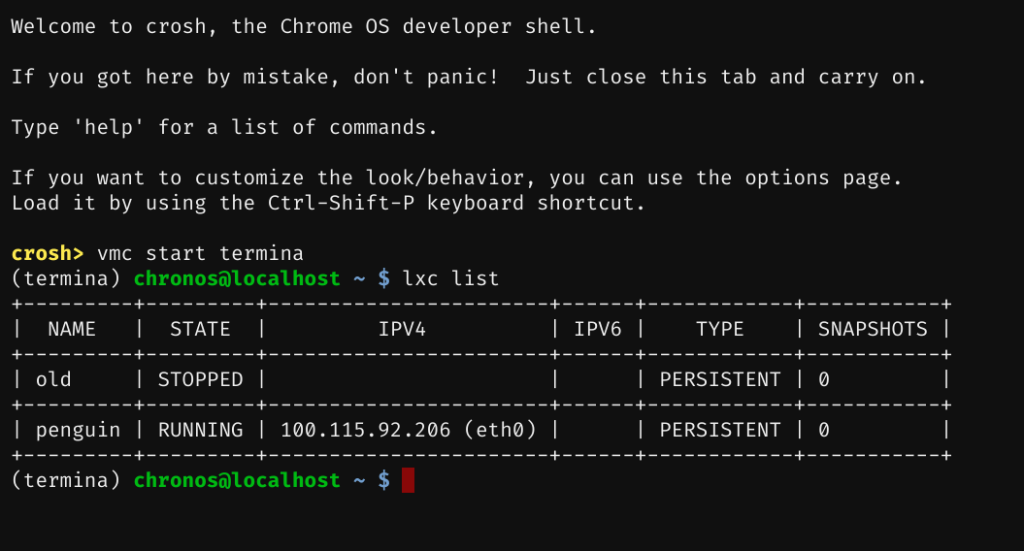The image size is (1024, 551).
Task: Click the IPV4 column header
Action: coord(402,329)
